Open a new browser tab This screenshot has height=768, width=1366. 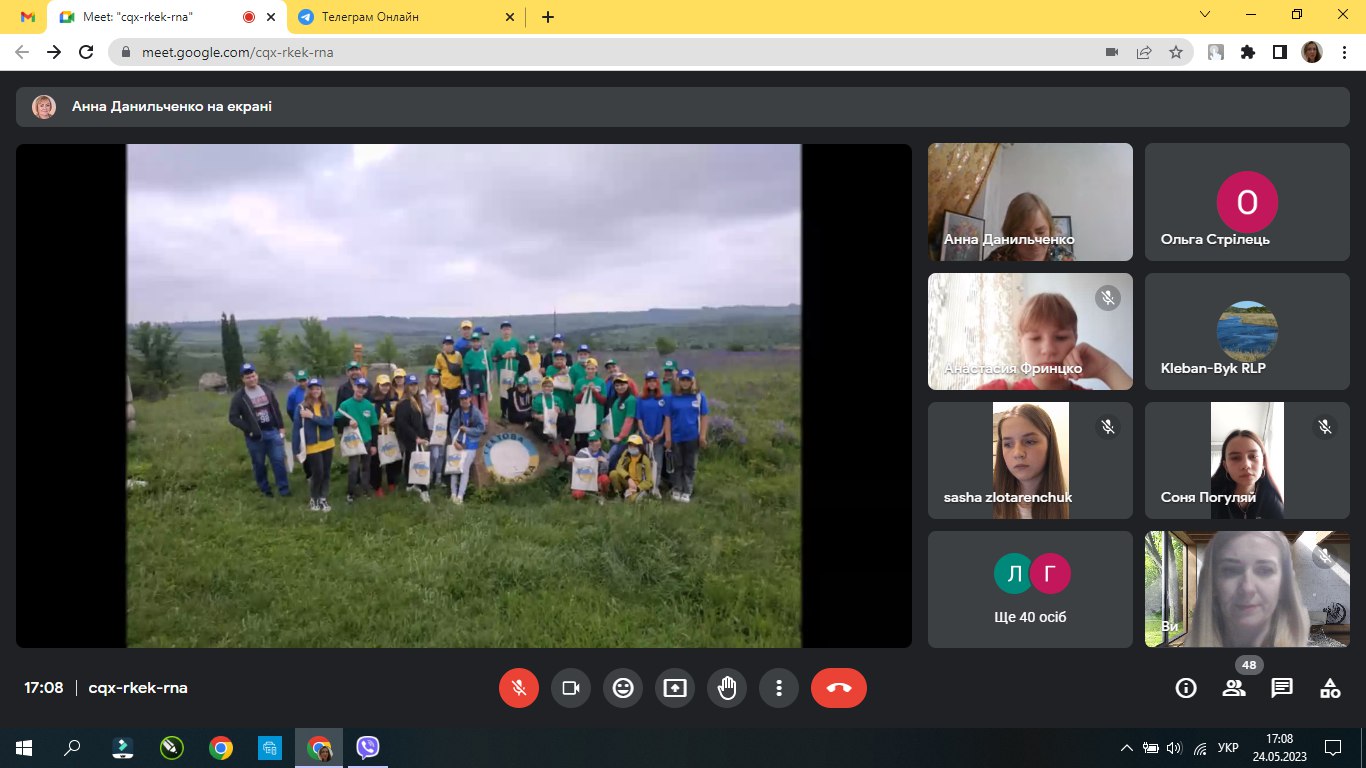tap(548, 17)
